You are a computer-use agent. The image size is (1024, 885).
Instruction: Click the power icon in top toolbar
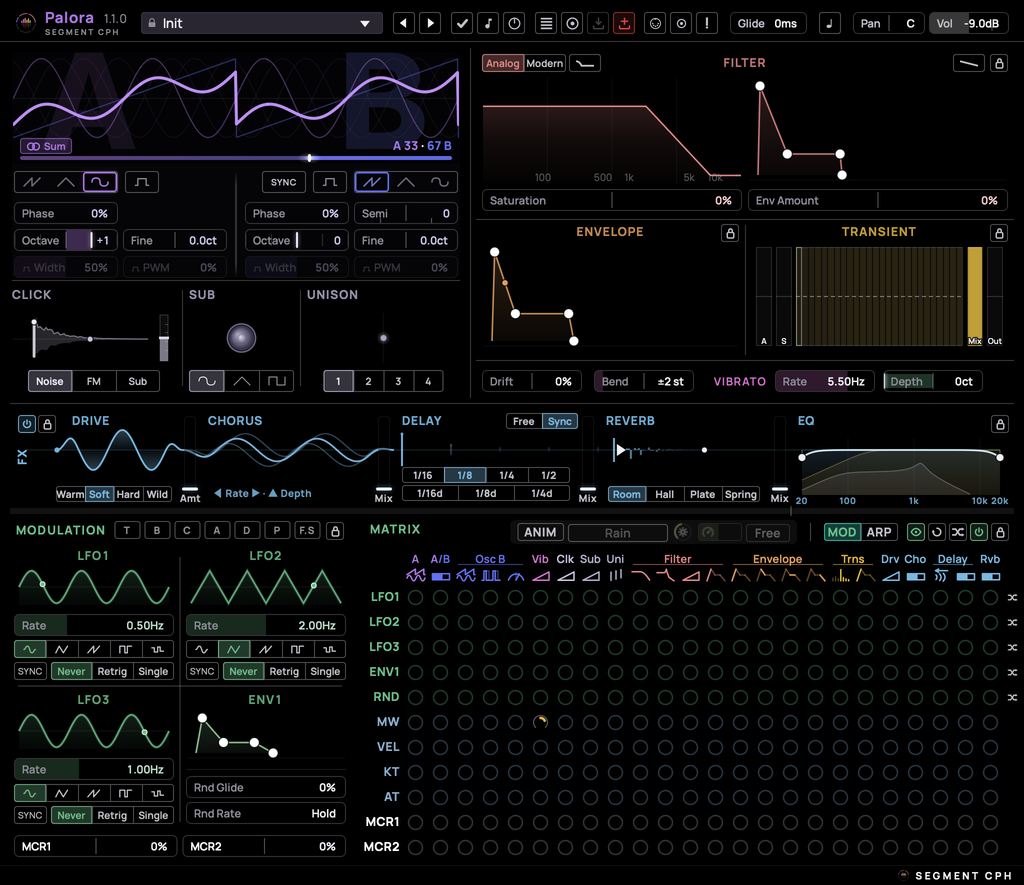515,24
